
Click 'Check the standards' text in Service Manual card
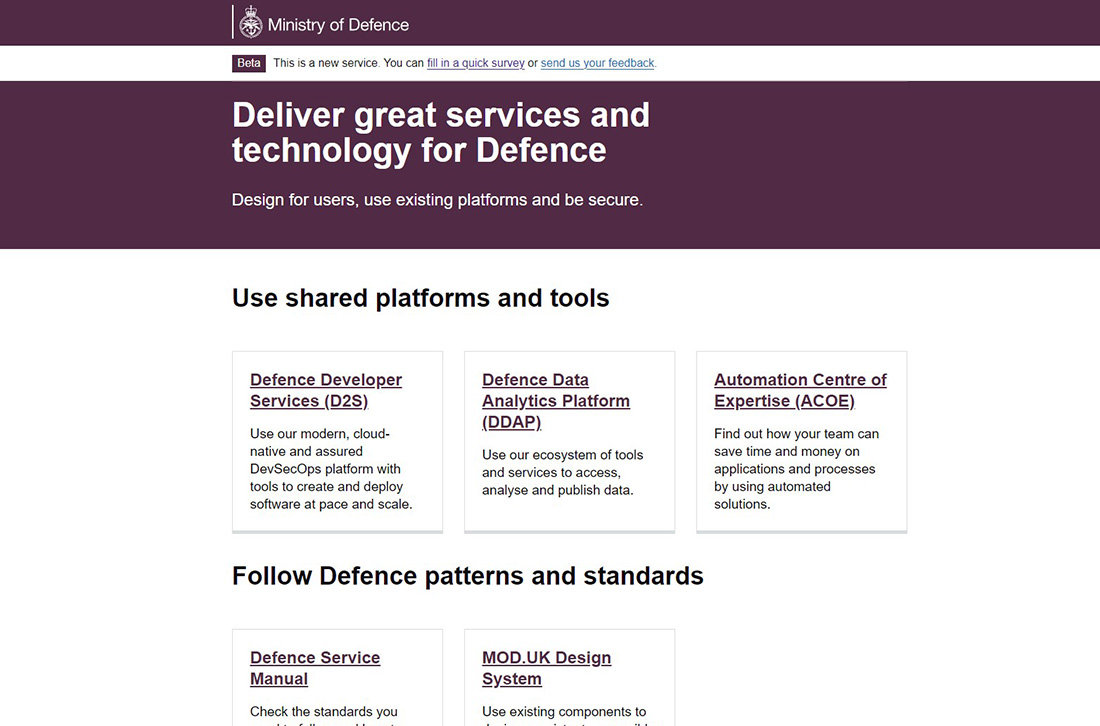point(323,713)
